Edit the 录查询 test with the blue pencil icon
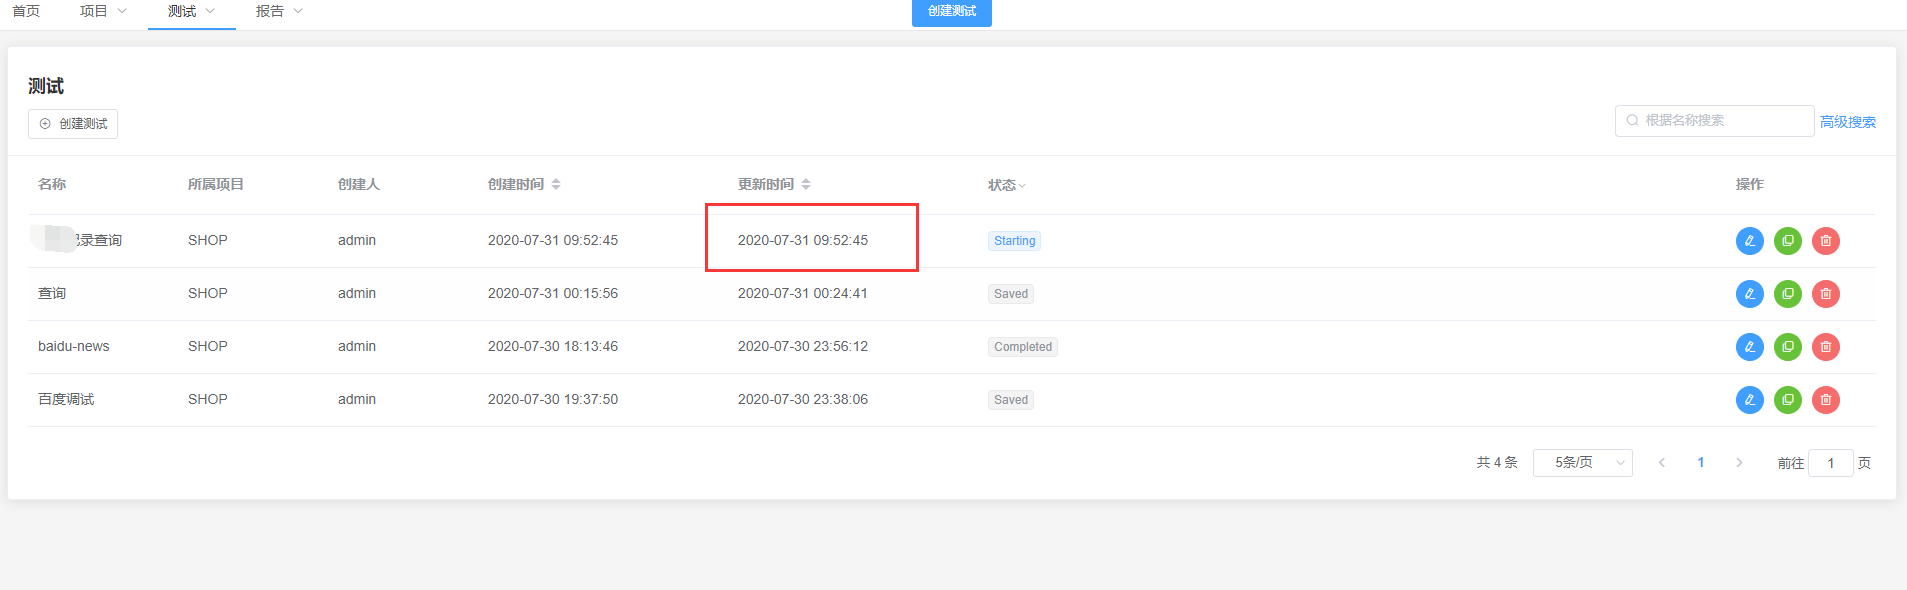The image size is (1907, 590). (1749, 241)
